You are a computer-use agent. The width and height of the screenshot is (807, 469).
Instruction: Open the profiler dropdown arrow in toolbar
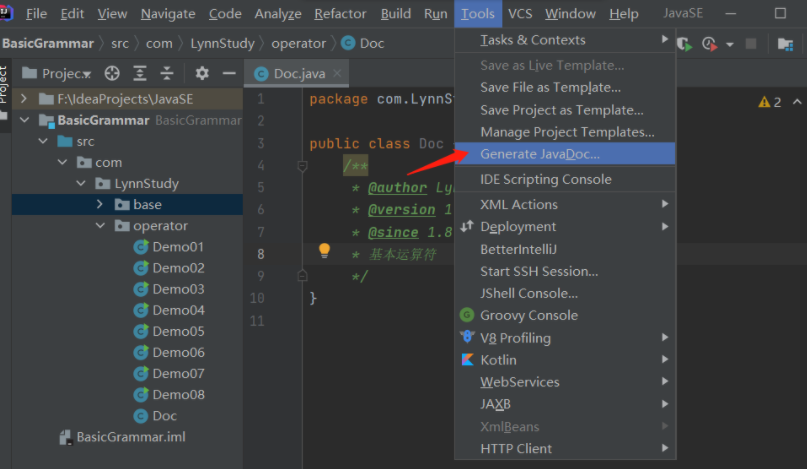(729, 44)
